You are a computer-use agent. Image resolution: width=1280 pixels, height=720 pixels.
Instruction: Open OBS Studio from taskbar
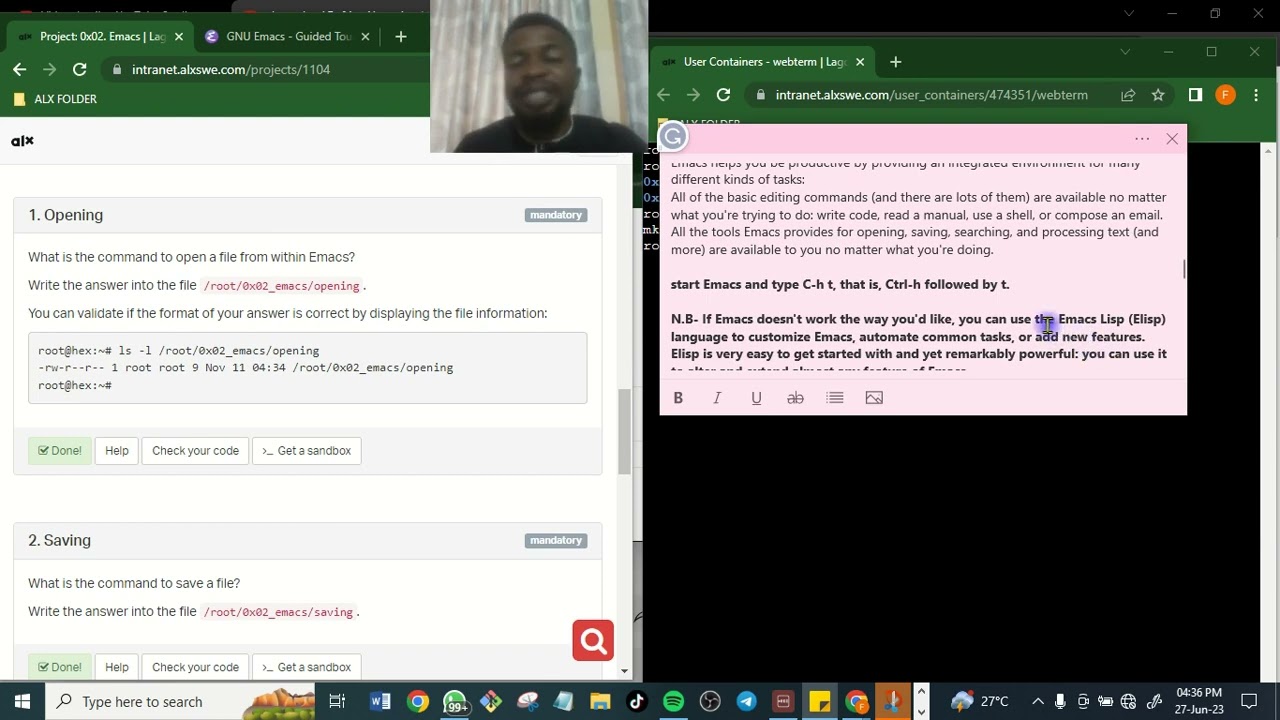(x=710, y=702)
